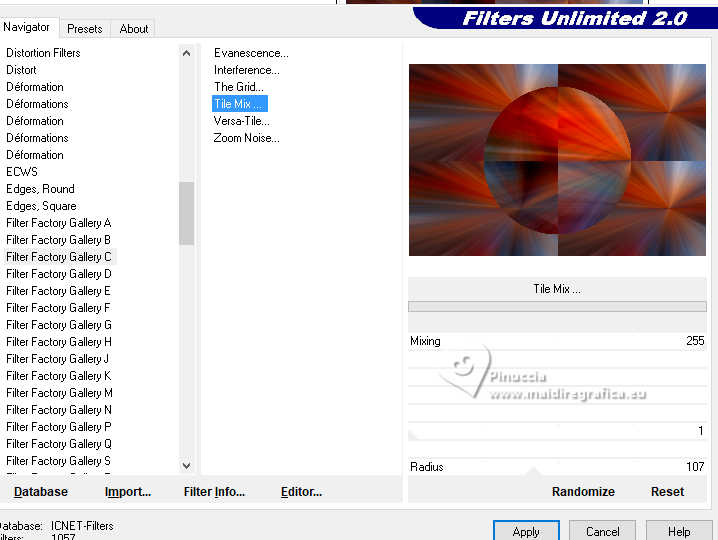
Task: Select Filter Factory Gallery P
Action: (x=59, y=426)
